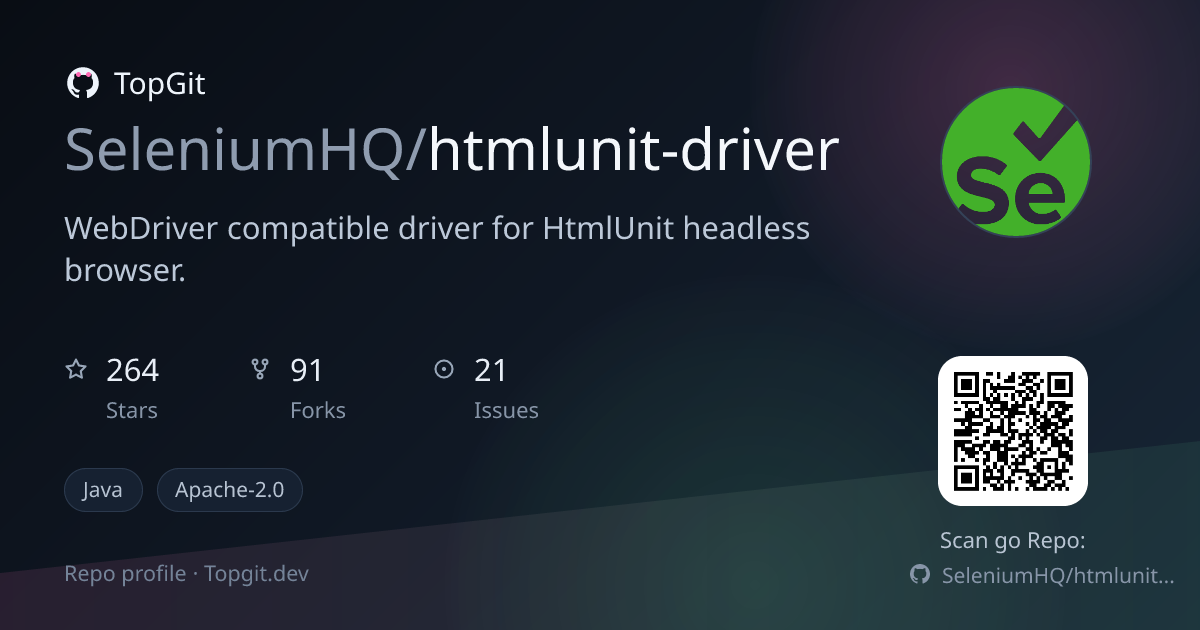Select the Java language tag

pyautogui.click(x=103, y=490)
